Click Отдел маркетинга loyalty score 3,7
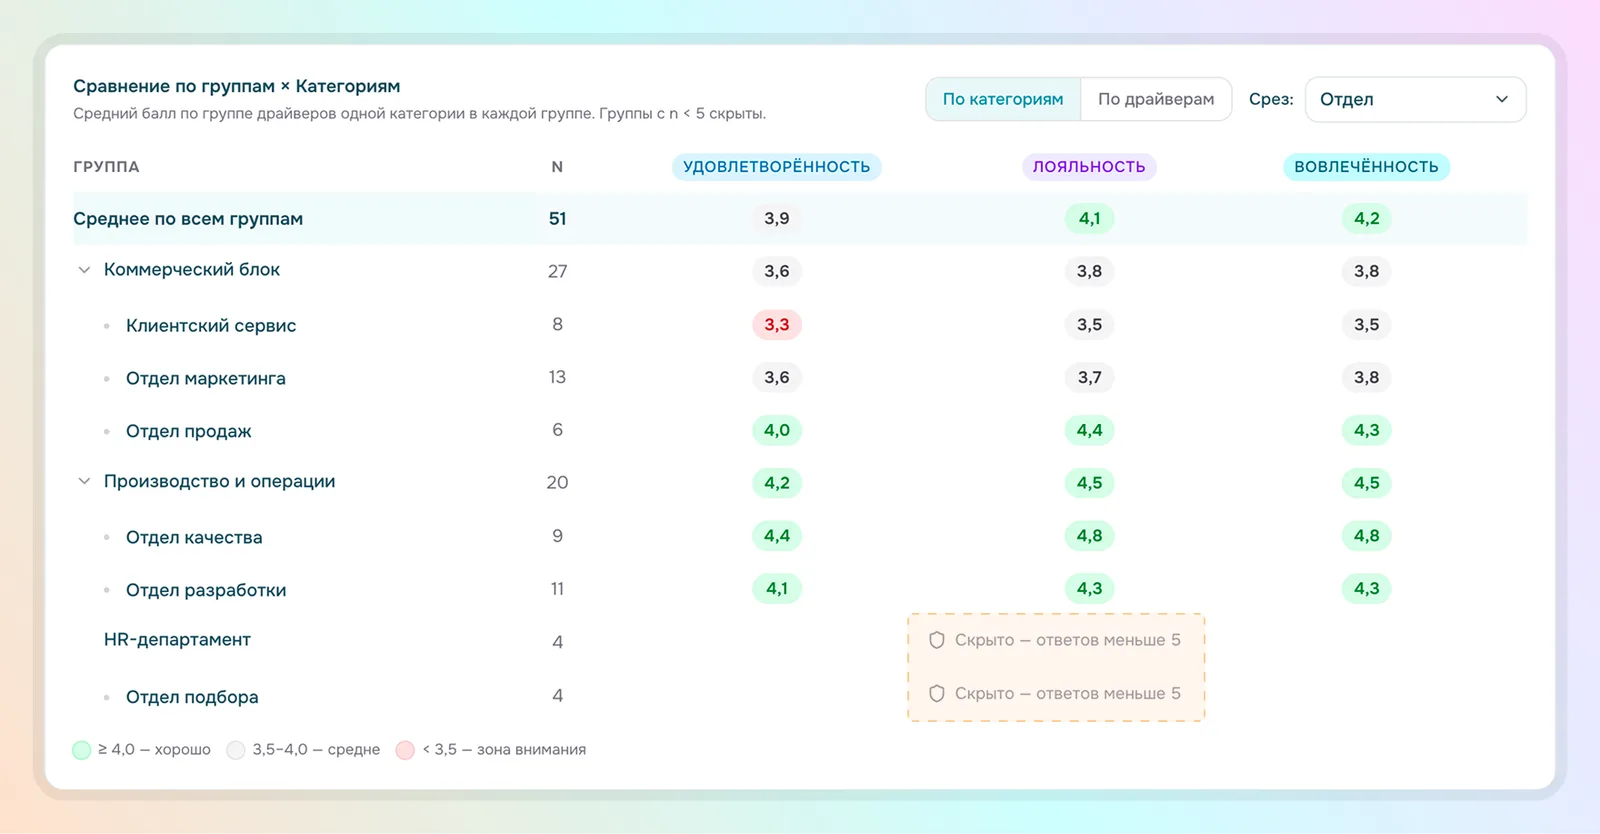The image size is (1600, 834). [x=1089, y=377]
